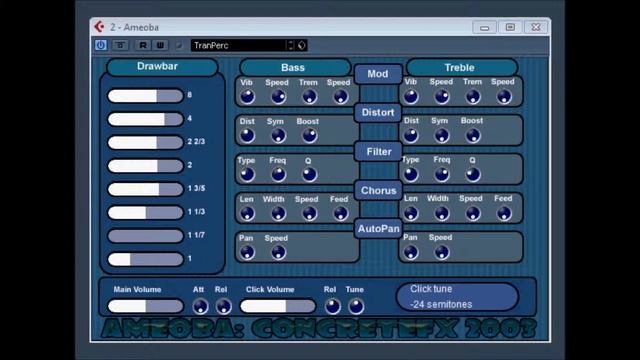Click the Click Volume slider
The width and height of the screenshot is (640, 360).
tap(278, 306)
